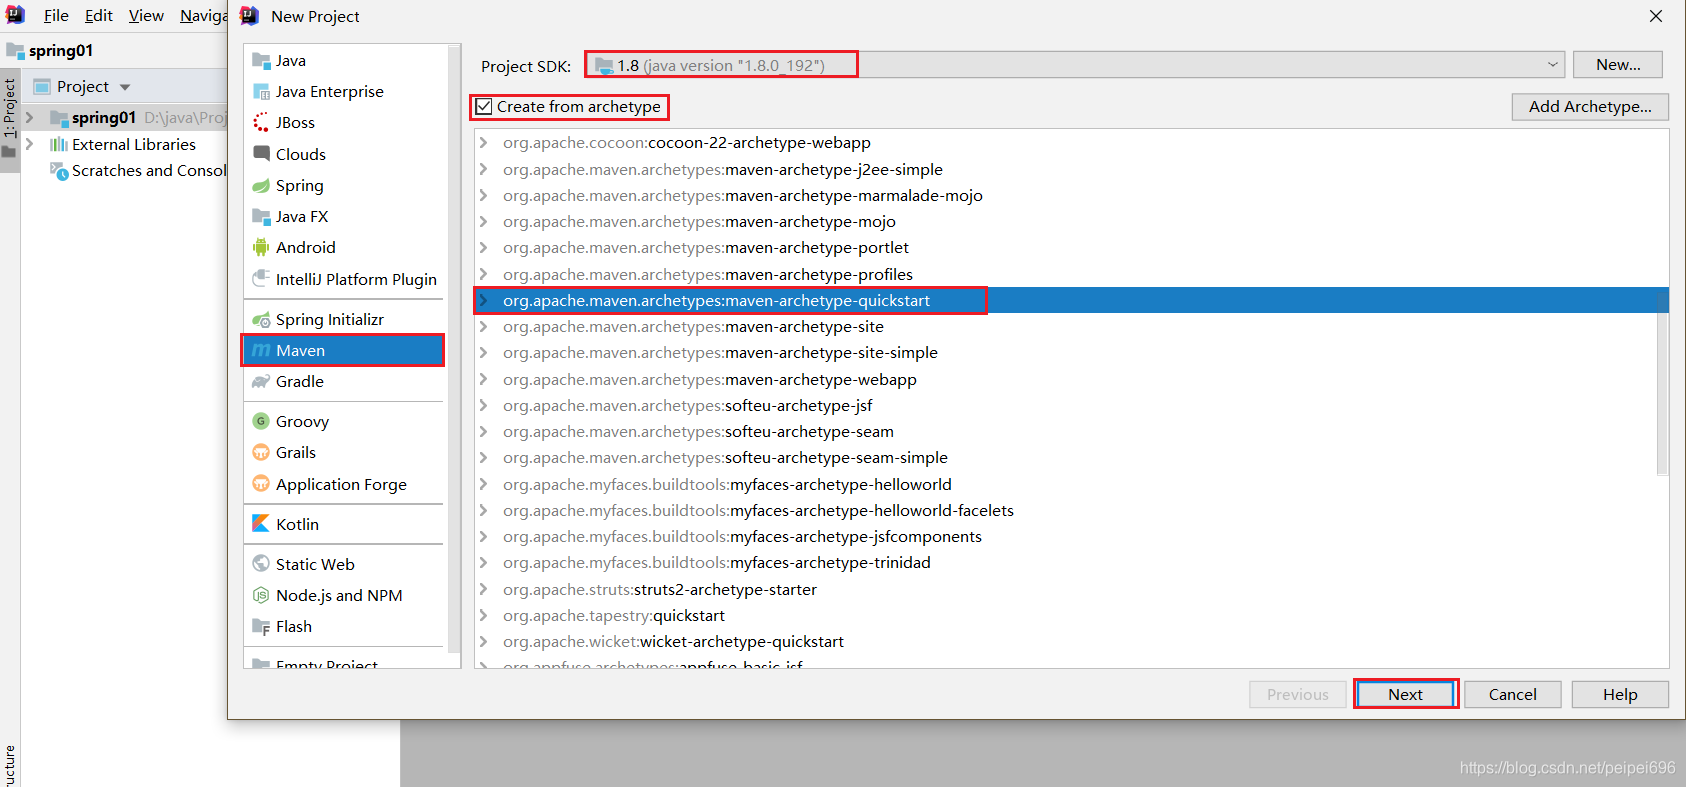Click the Next button
1686x787 pixels.
coord(1405,694)
